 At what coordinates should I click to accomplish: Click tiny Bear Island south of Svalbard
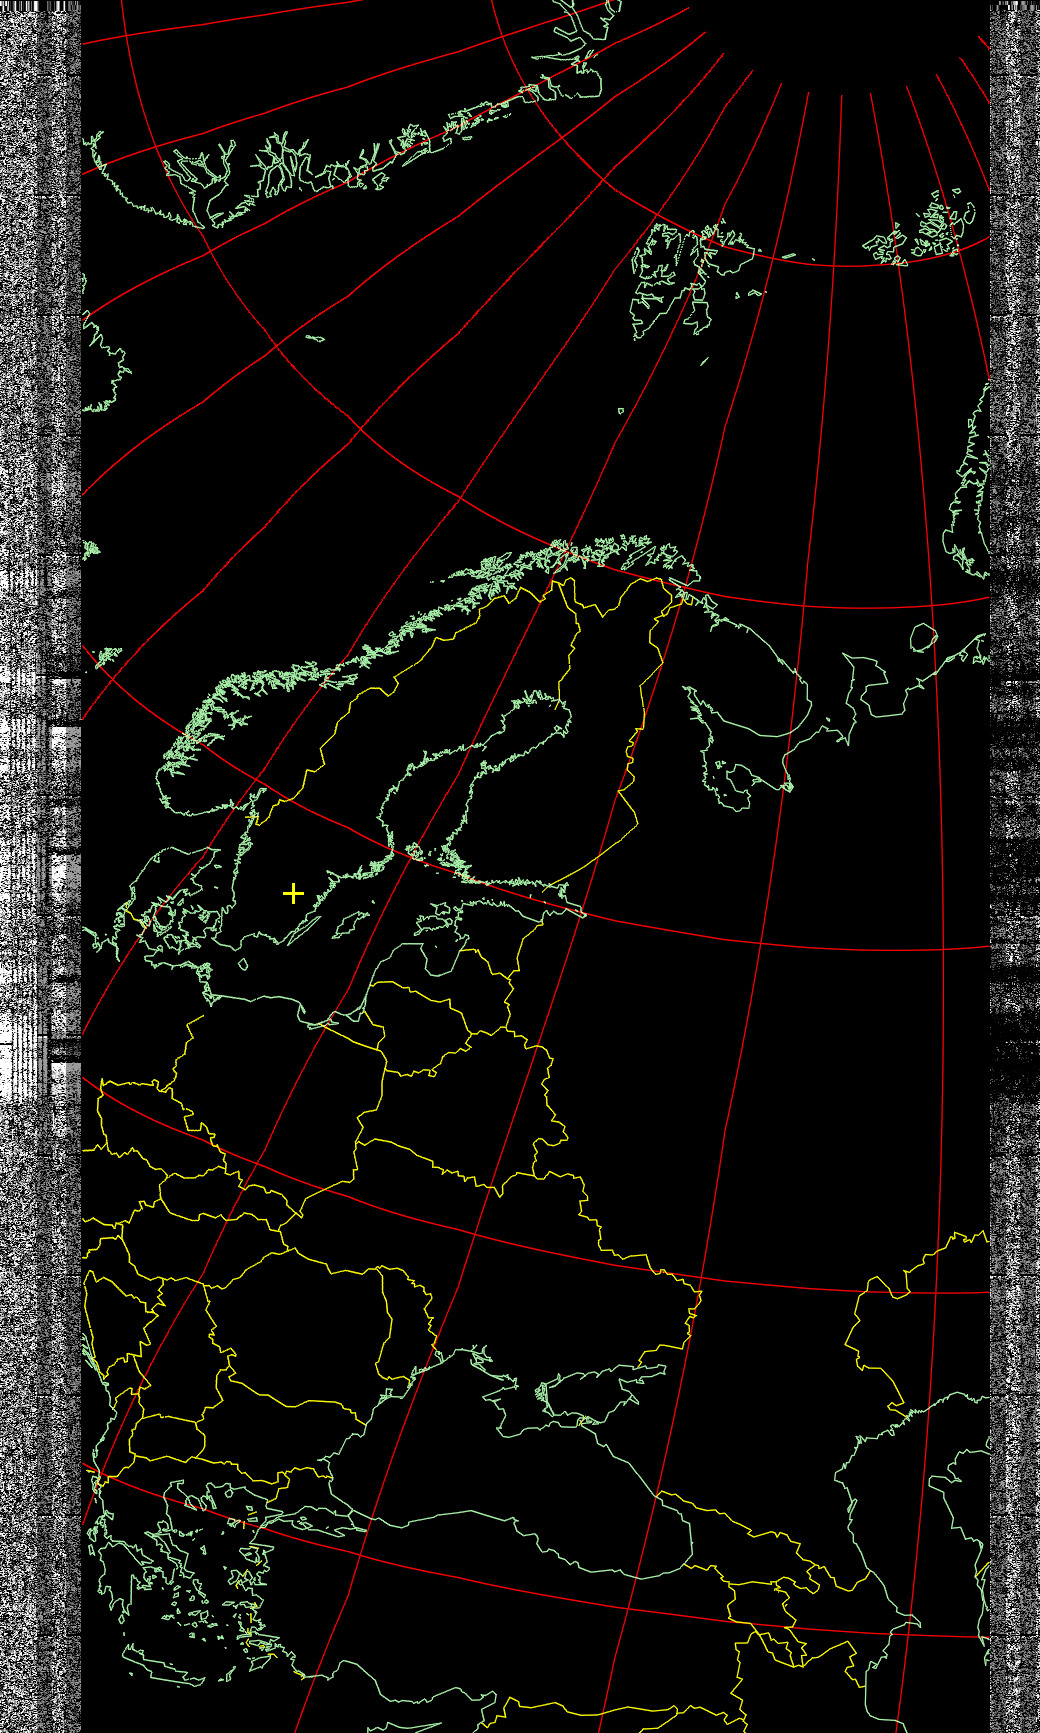[x=621, y=410]
